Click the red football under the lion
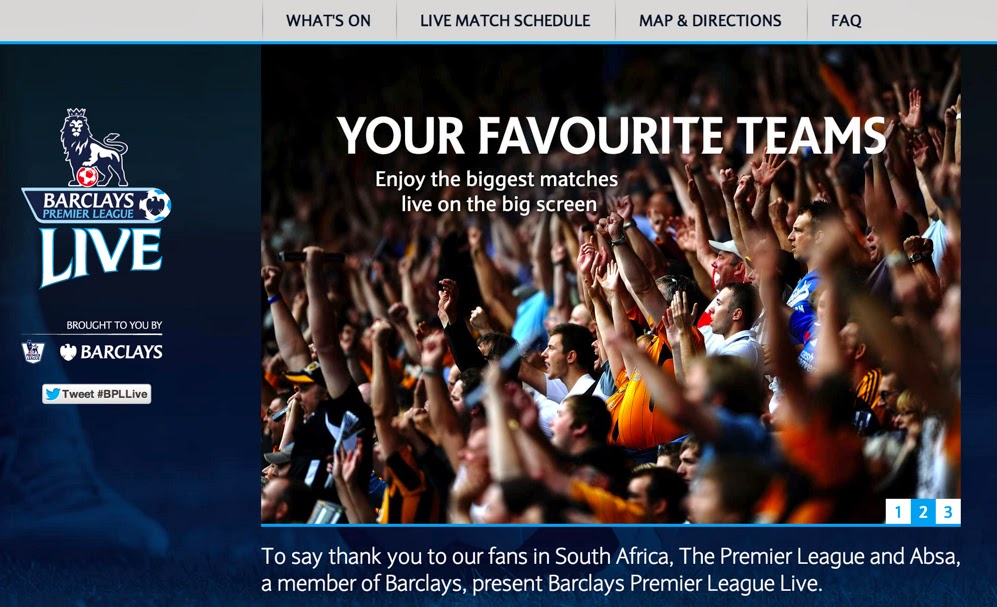This screenshot has height=607, width=997. (x=87, y=176)
